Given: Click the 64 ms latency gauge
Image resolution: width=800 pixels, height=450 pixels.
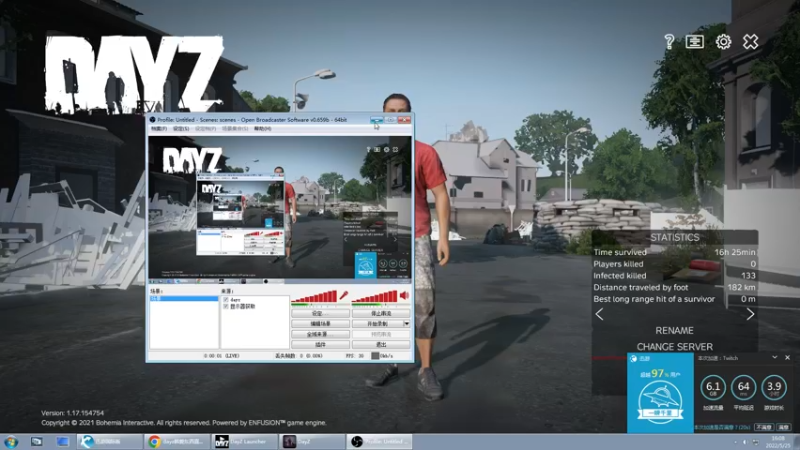Looking at the screenshot, I should coord(743,388).
